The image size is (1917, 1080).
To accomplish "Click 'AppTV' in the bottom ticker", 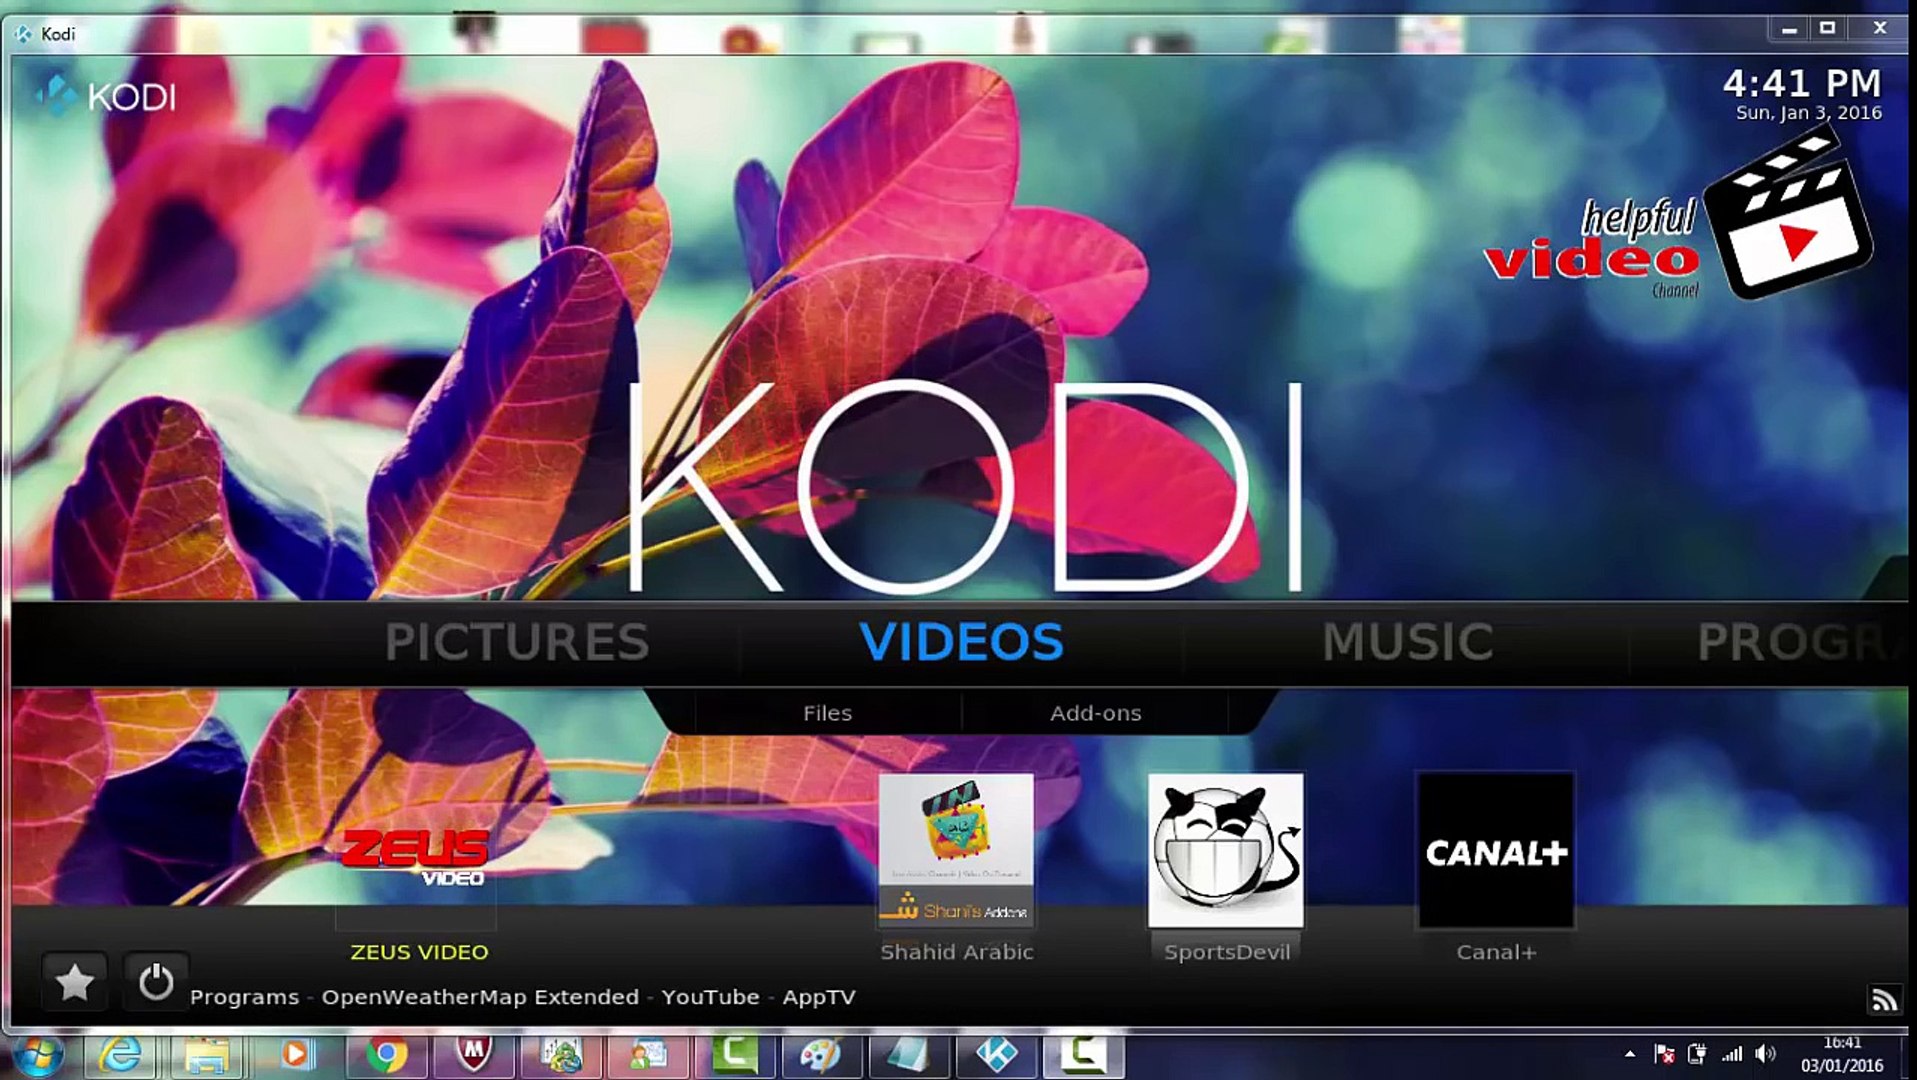I will click(819, 997).
